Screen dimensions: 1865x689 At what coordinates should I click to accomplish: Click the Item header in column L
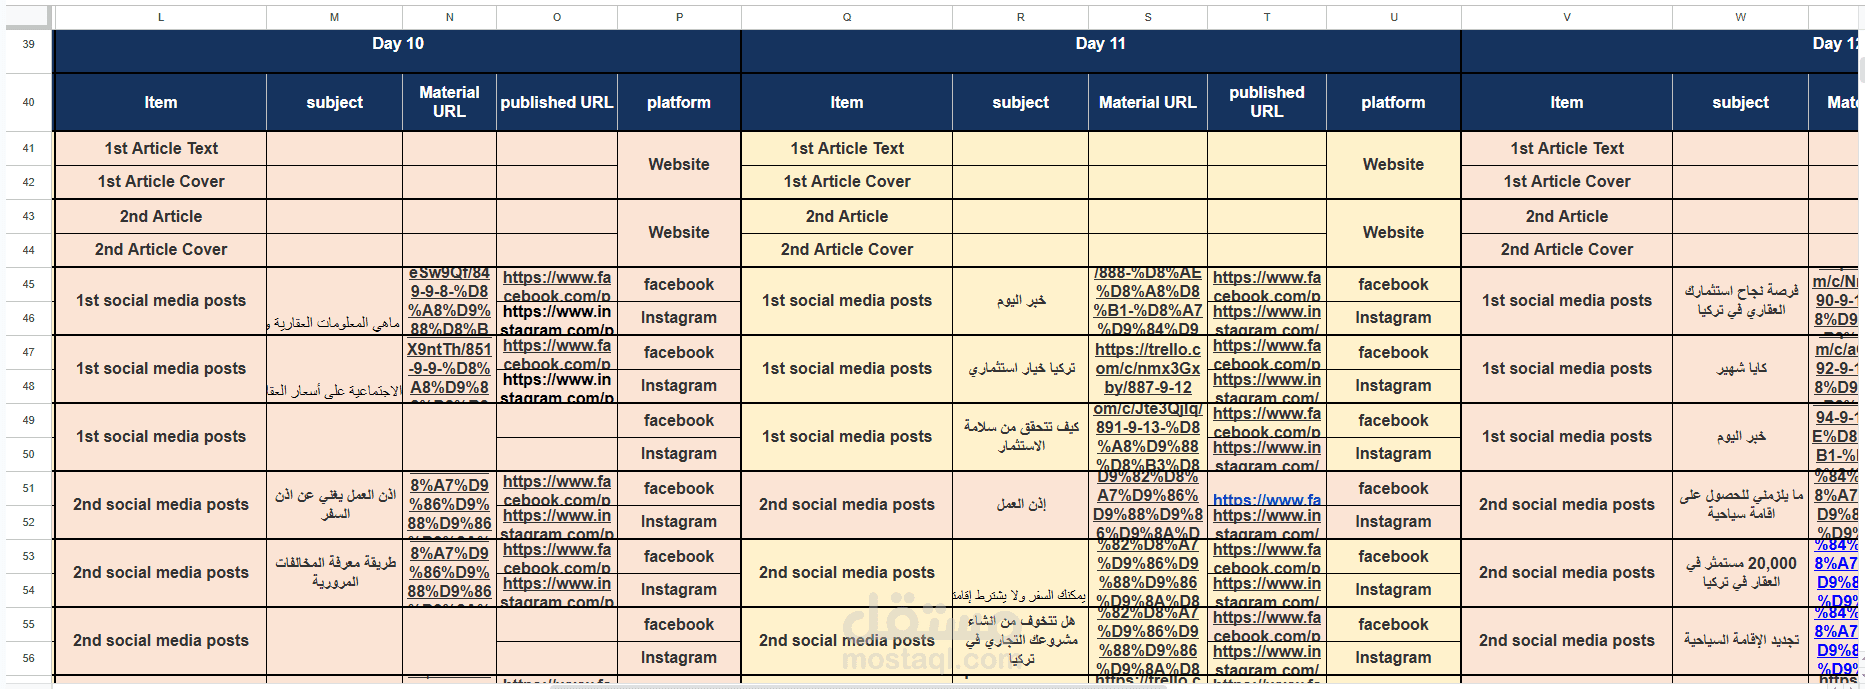(160, 102)
